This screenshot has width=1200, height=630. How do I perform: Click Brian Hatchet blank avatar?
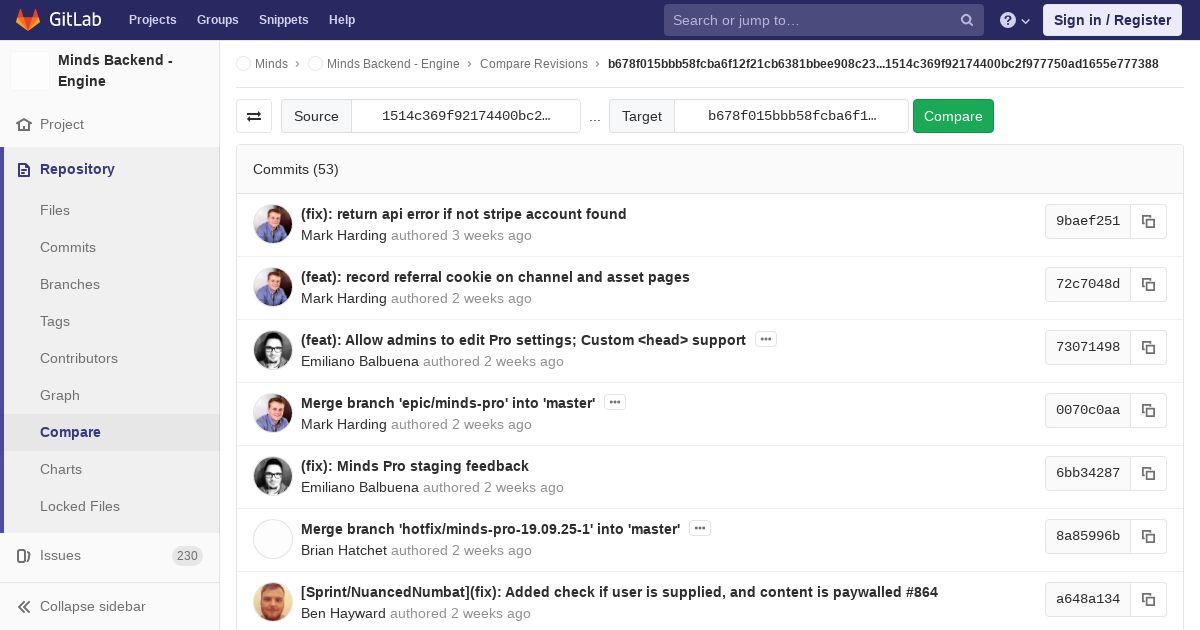pyautogui.click(x=273, y=539)
